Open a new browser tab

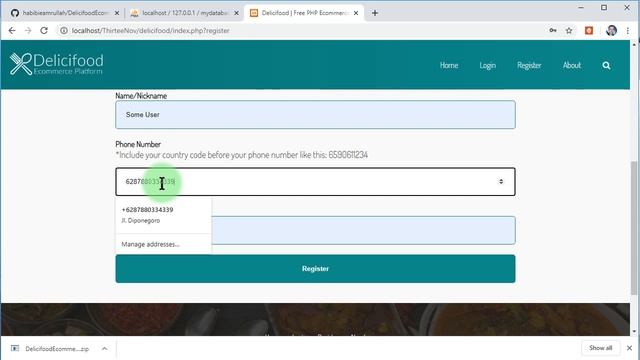pyautogui.click(x=375, y=13)
